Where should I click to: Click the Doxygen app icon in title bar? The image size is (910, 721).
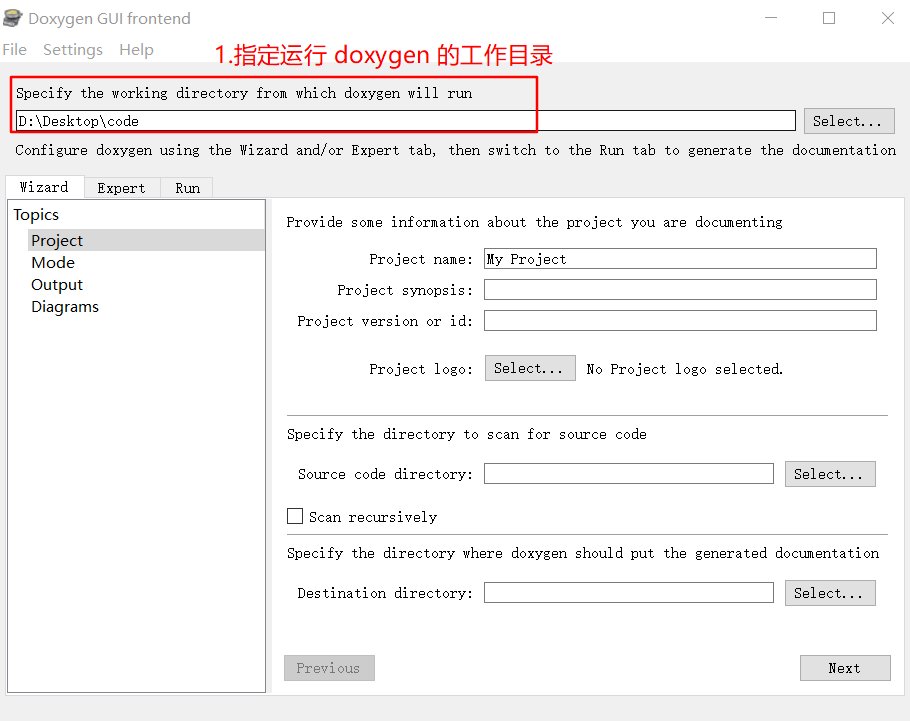[13, 18]
